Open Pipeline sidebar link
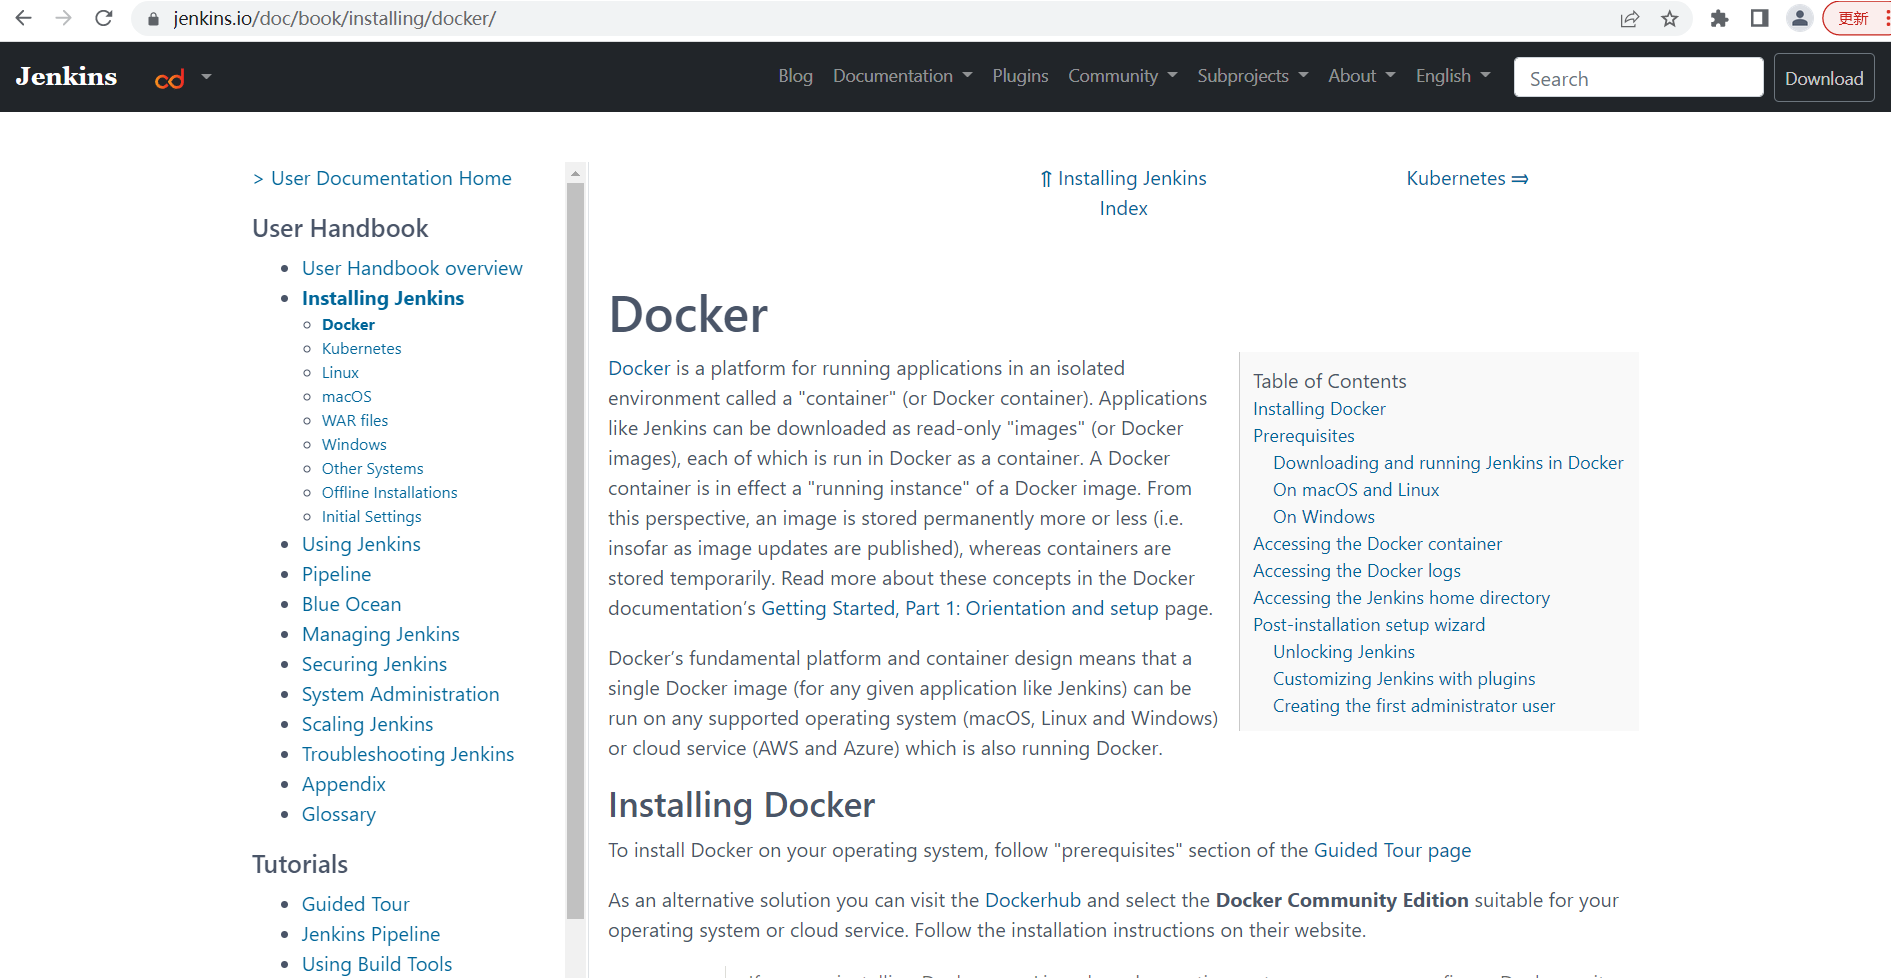 tap(336, 574)
